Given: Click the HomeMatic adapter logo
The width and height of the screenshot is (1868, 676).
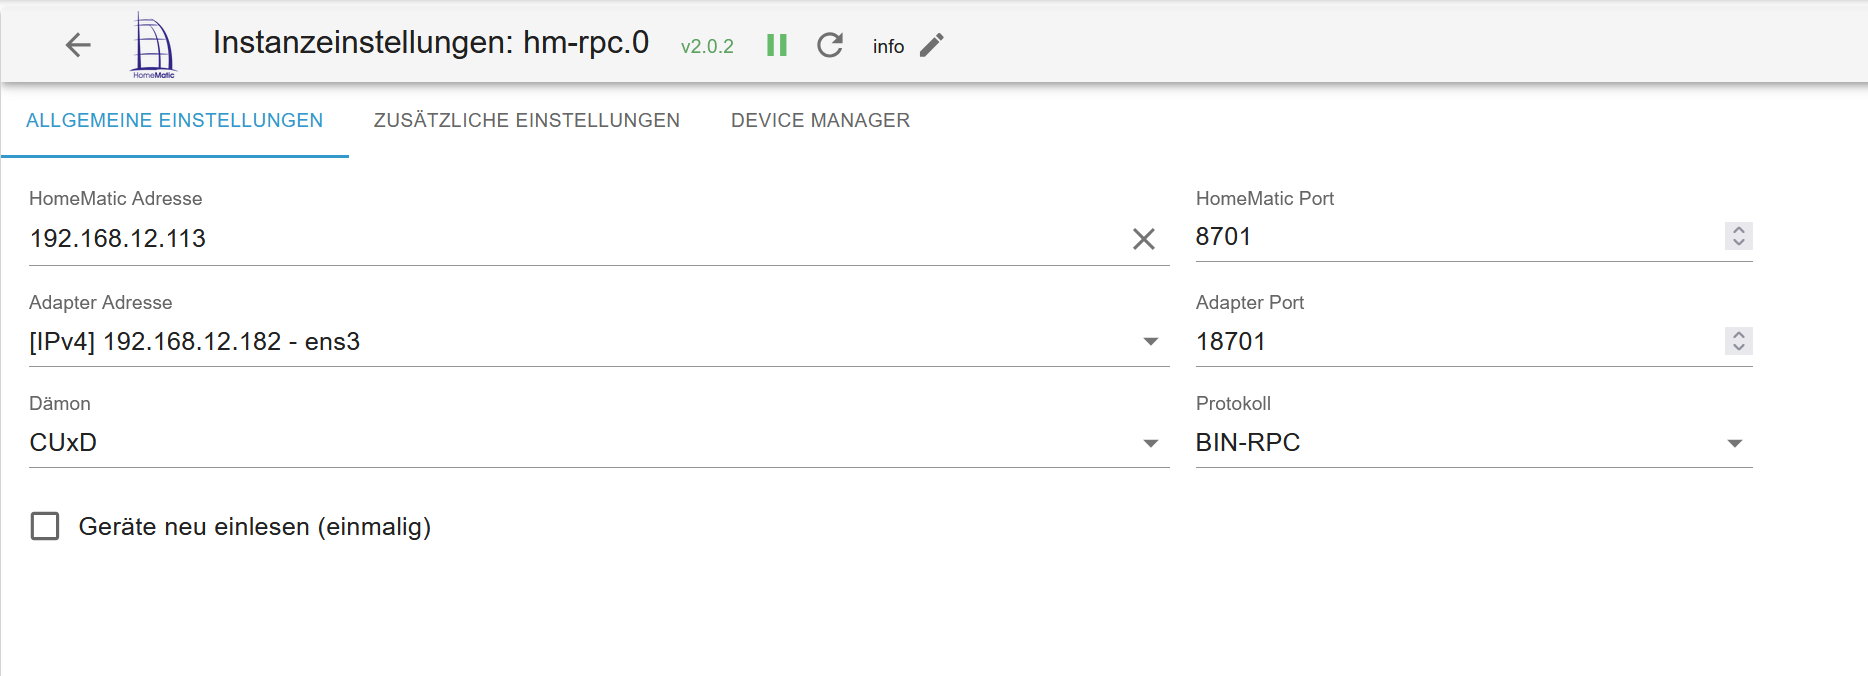Looking at the screenshot, I should click(x=153, y=45).
